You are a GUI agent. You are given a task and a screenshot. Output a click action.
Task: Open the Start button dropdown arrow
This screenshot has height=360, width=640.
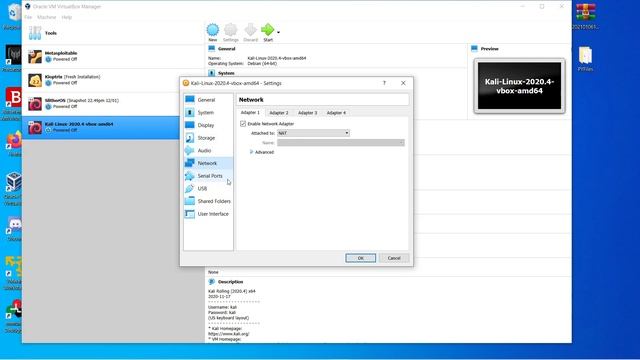click(x=278, y=32)
